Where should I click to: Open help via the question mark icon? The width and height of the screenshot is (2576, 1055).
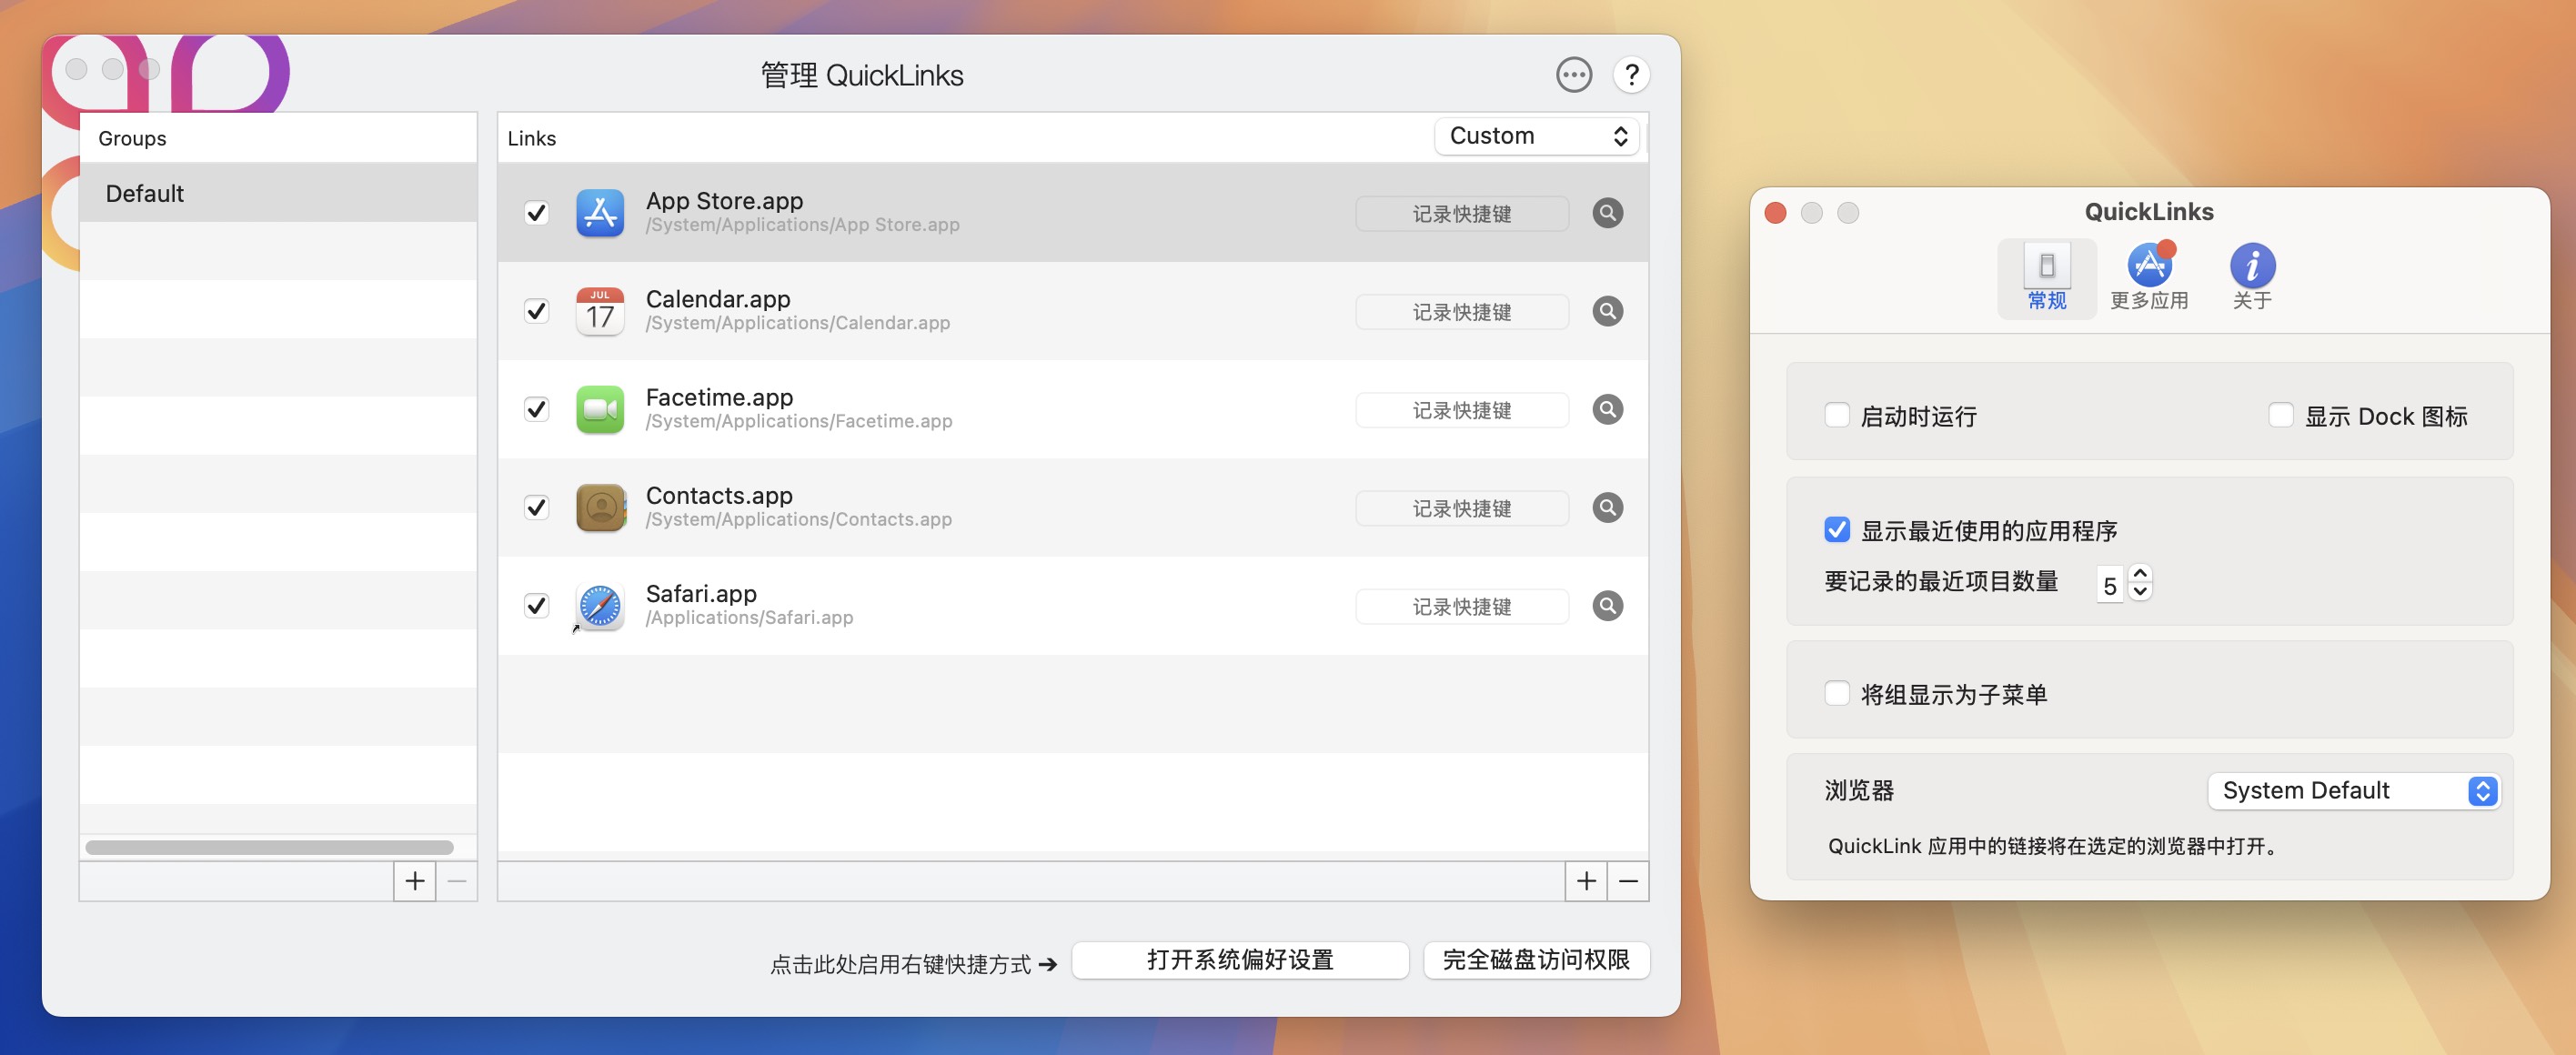[1631, 75]
